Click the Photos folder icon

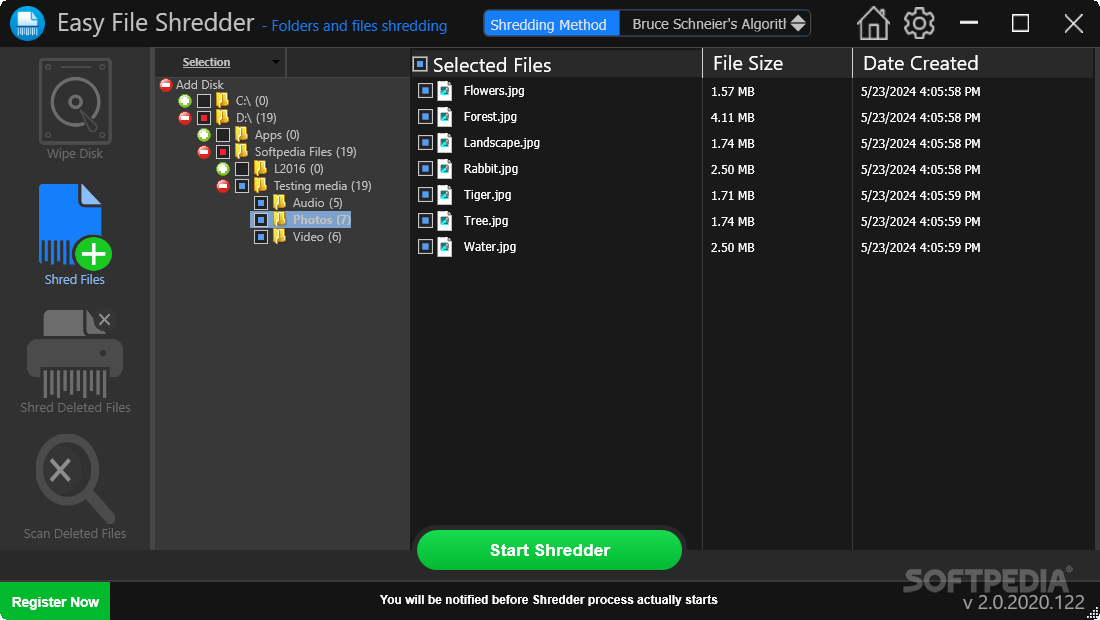tap(279, 220)
